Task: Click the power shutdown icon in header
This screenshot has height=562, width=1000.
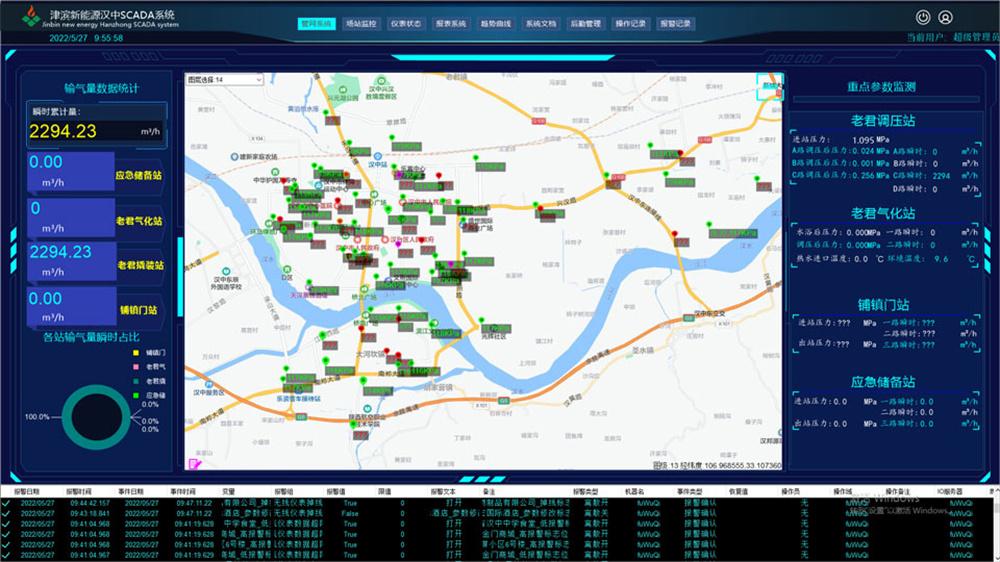Action: (922, 17)
